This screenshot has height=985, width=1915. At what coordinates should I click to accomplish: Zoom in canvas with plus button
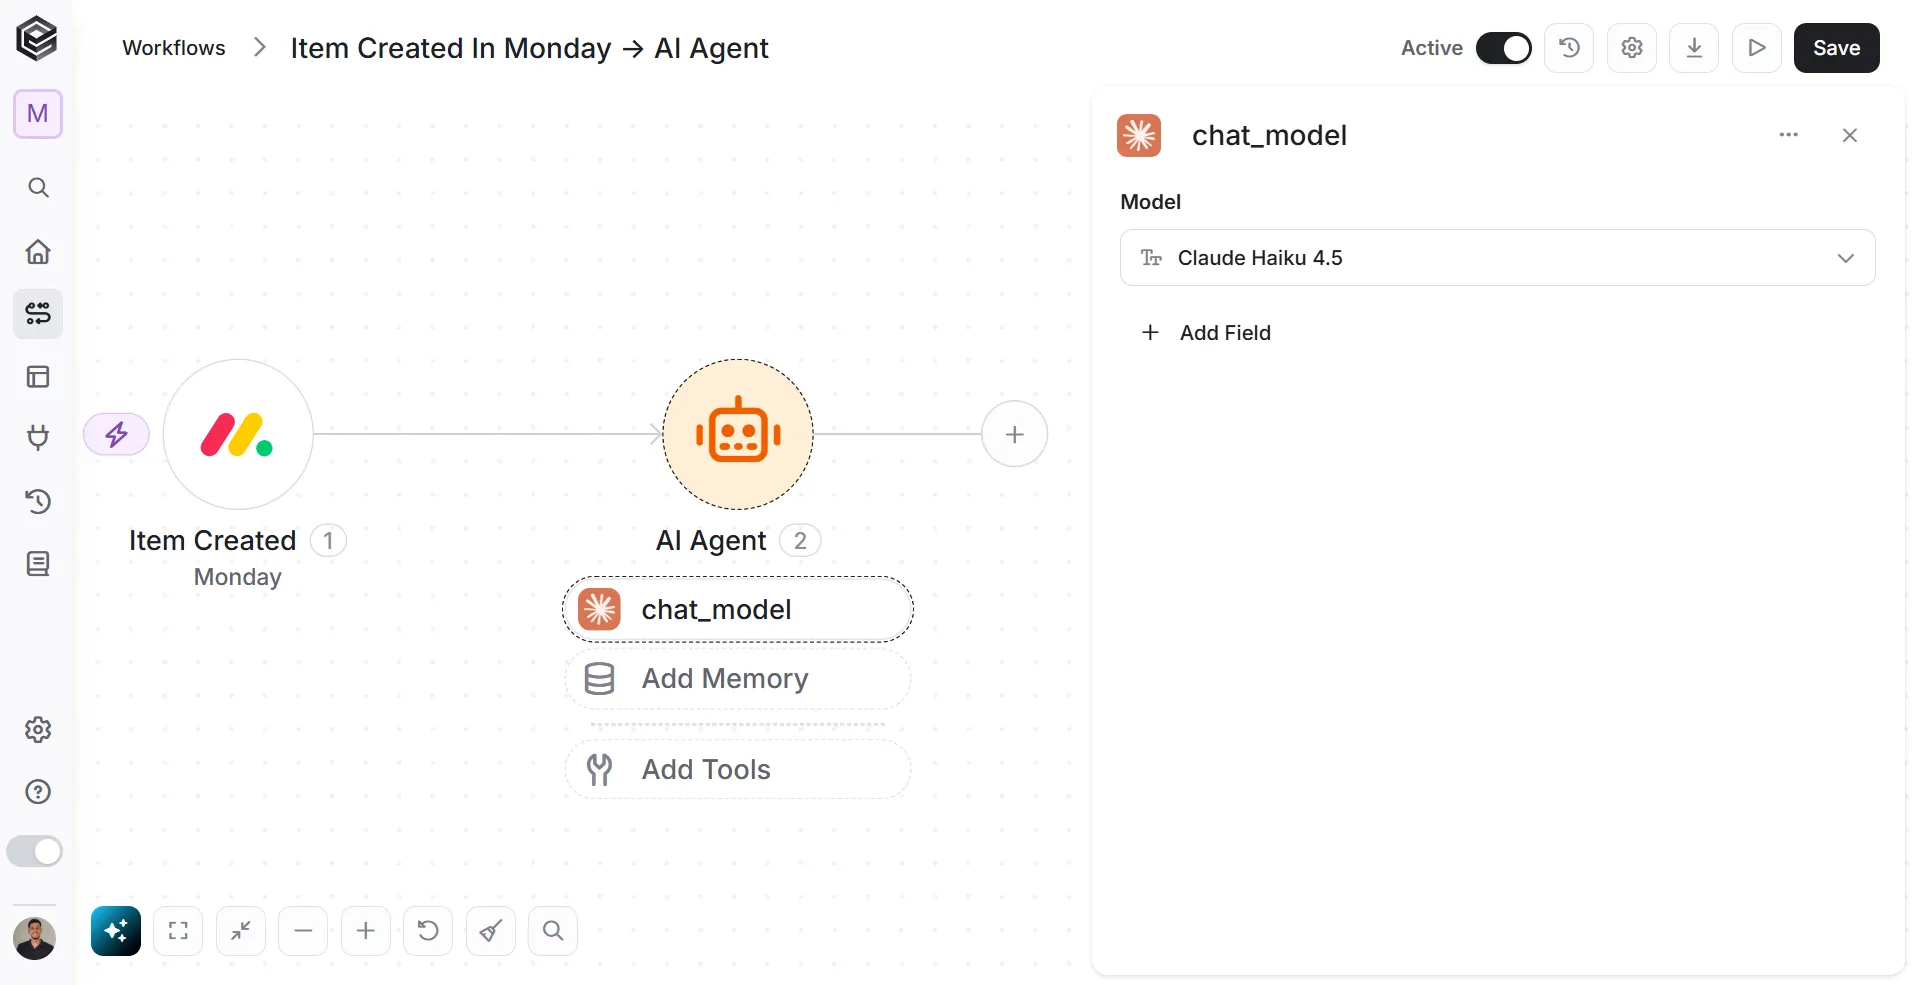[366, 931]
